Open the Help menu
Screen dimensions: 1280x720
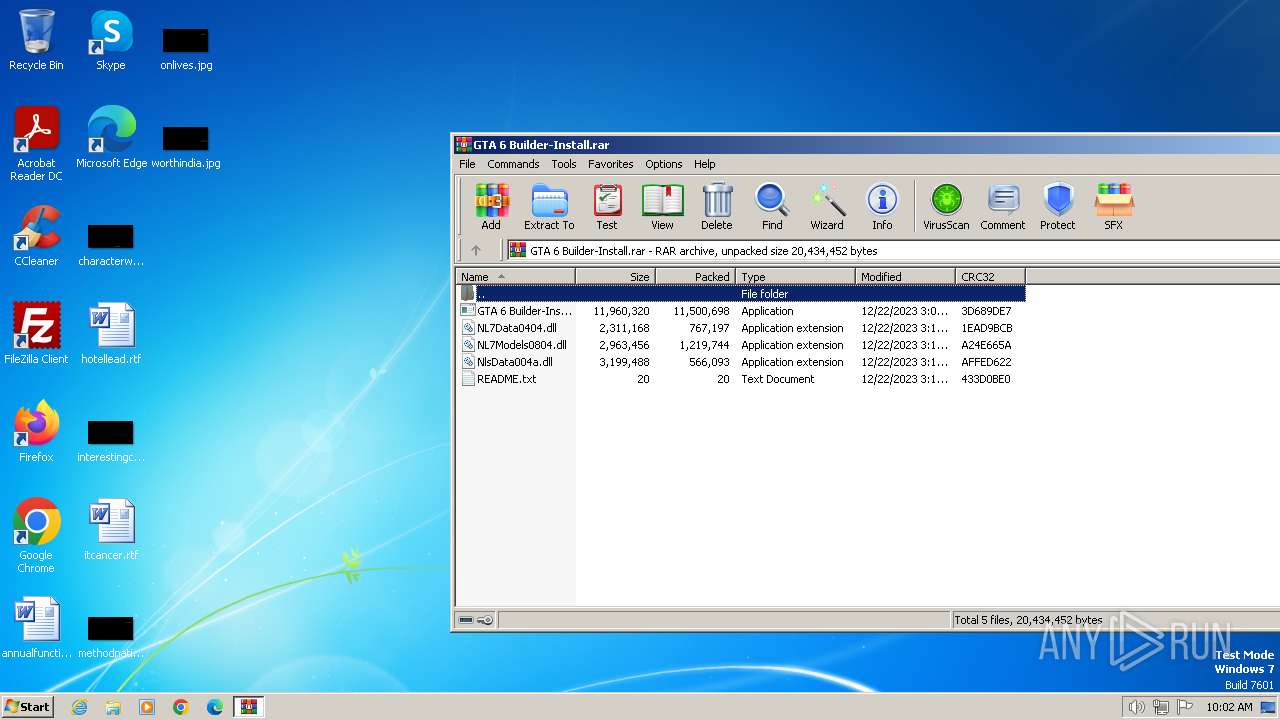705,164
